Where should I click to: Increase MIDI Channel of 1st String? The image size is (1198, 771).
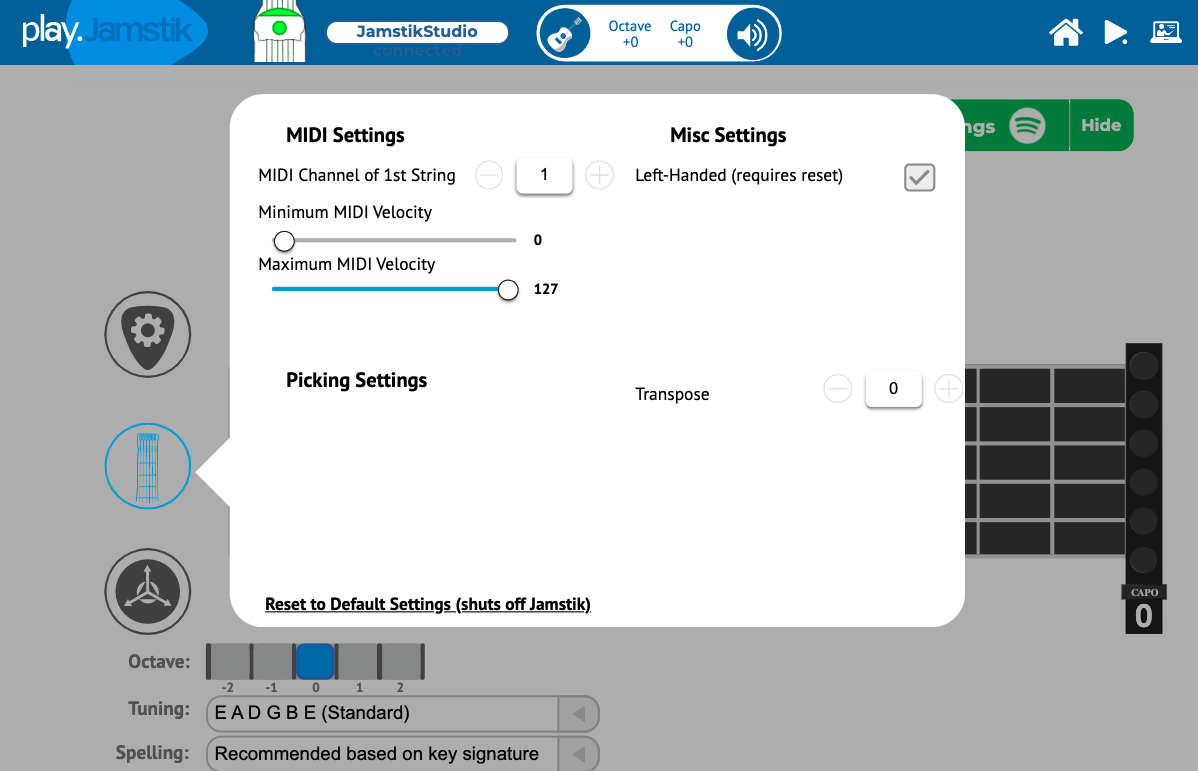point(599,176)
